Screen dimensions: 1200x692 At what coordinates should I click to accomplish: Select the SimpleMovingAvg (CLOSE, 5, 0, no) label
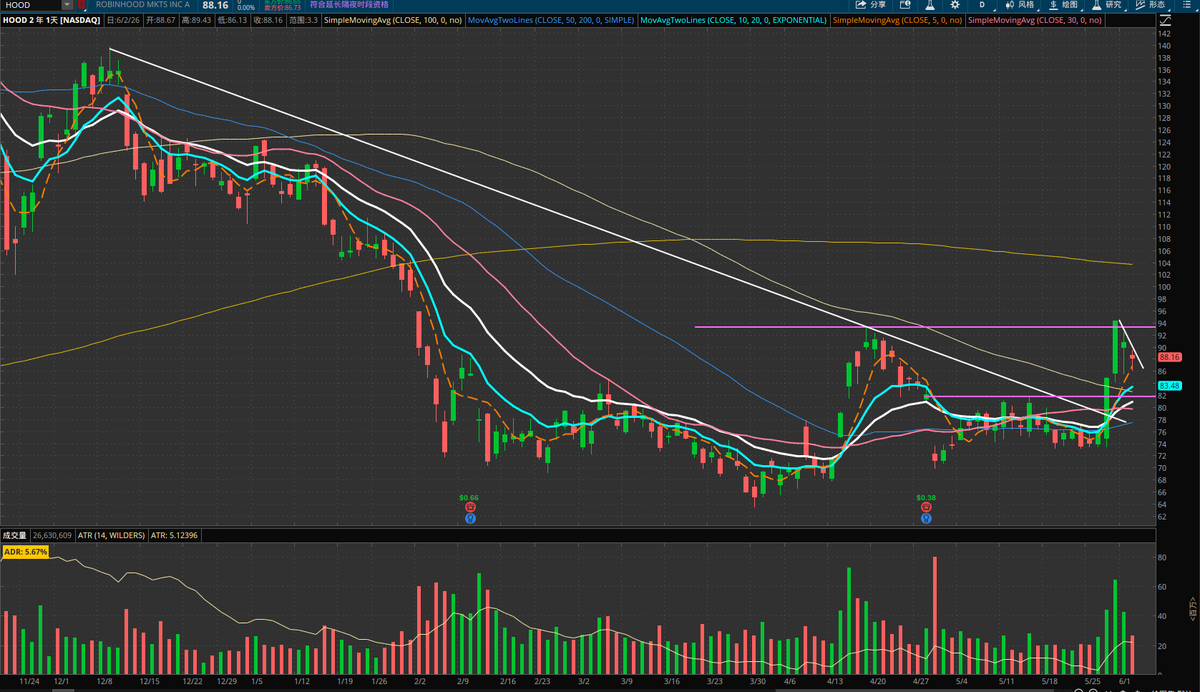(x=897, y=20)
